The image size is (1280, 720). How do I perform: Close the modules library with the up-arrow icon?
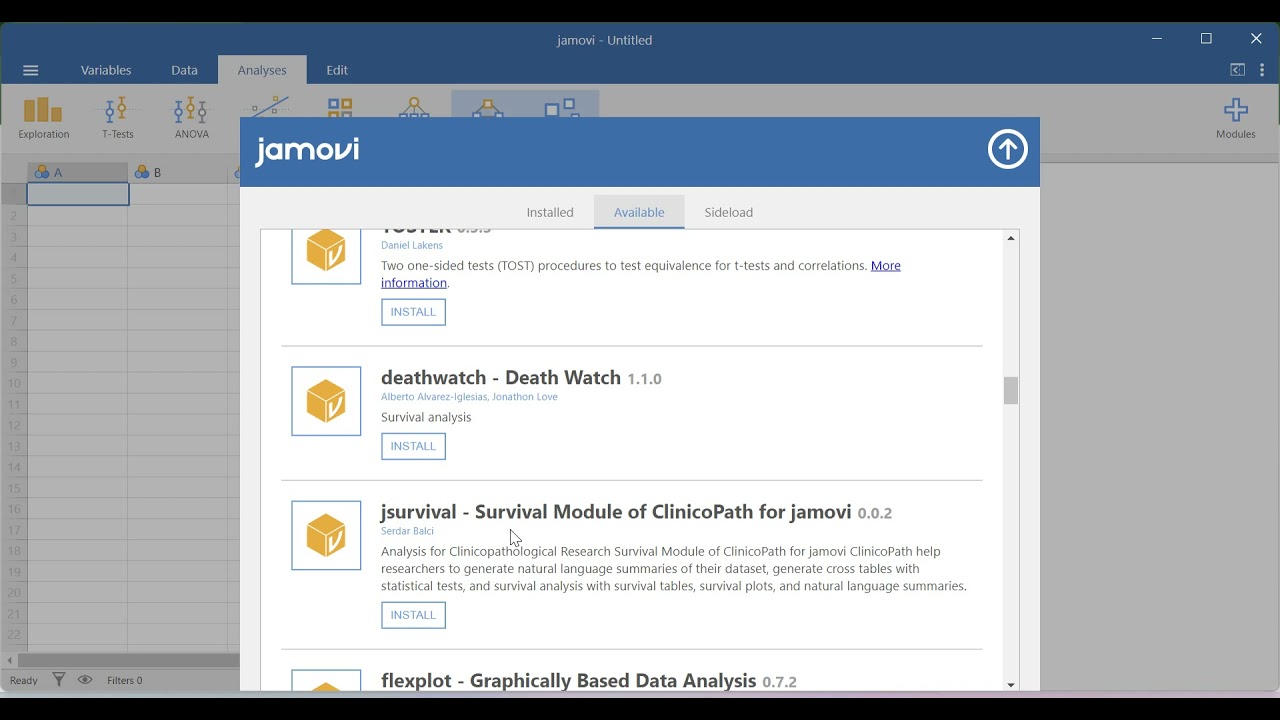[x=1007, y=150]
